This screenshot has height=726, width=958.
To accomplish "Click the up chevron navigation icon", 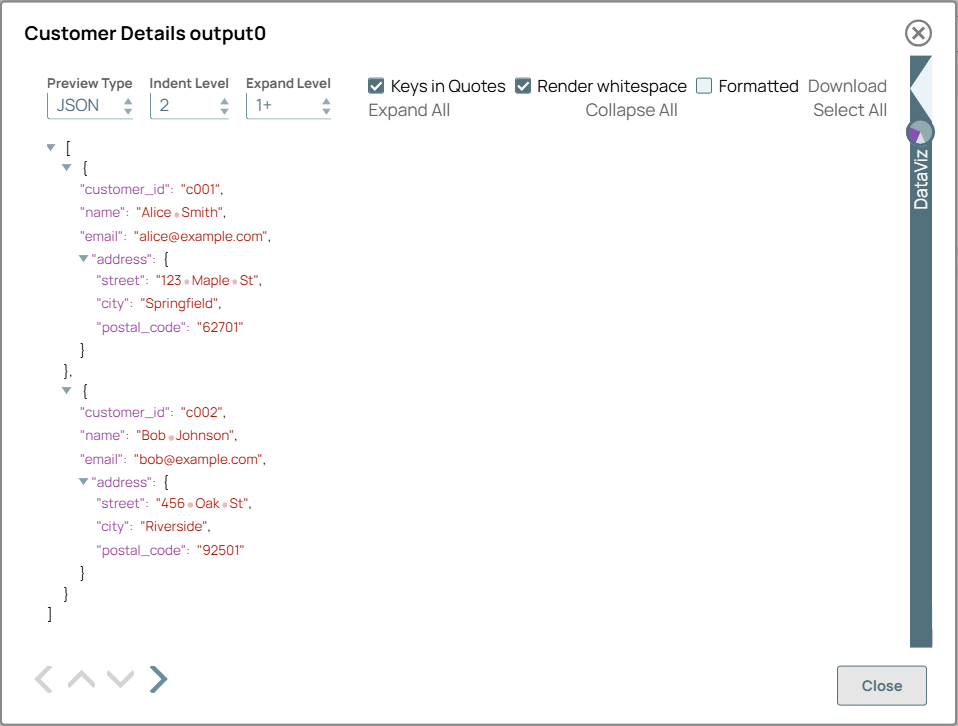I will 81,679.
